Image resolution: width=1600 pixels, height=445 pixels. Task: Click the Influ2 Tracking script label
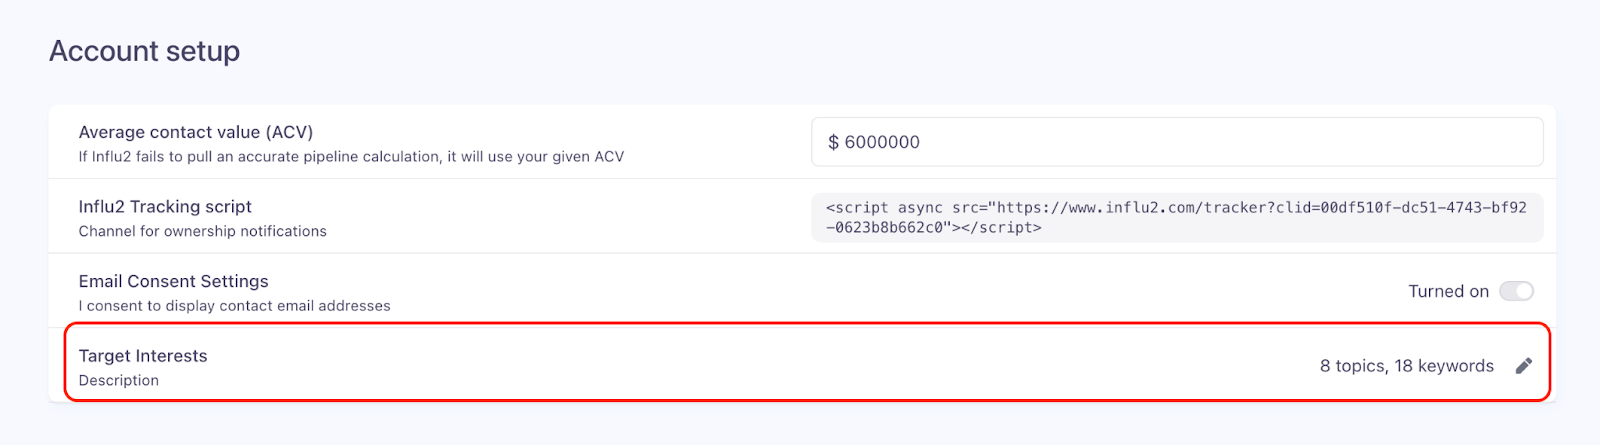(165, 207)
